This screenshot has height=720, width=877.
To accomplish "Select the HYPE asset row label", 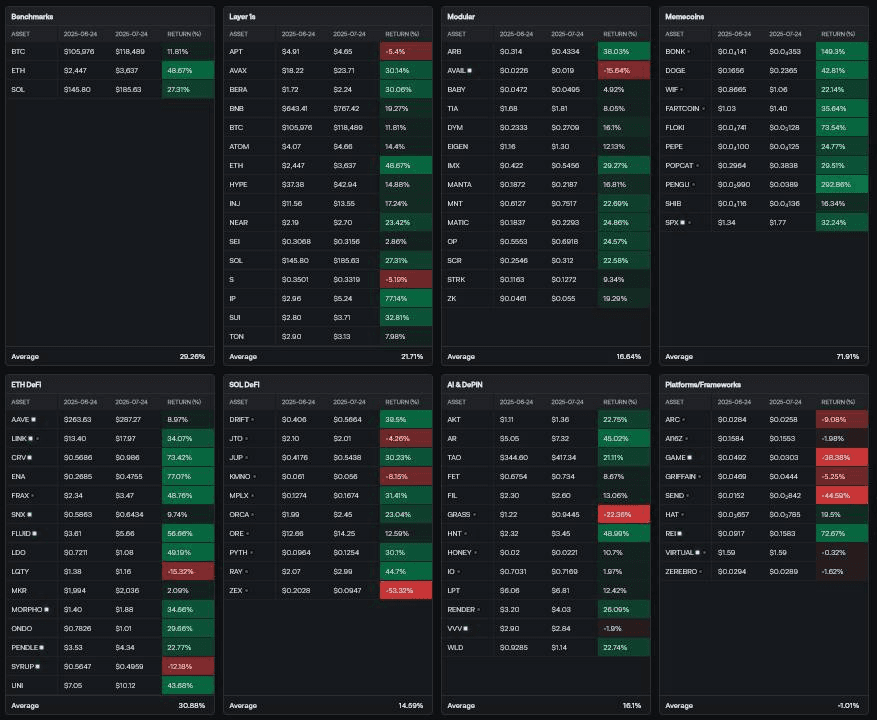I will [x=238, y=185].
